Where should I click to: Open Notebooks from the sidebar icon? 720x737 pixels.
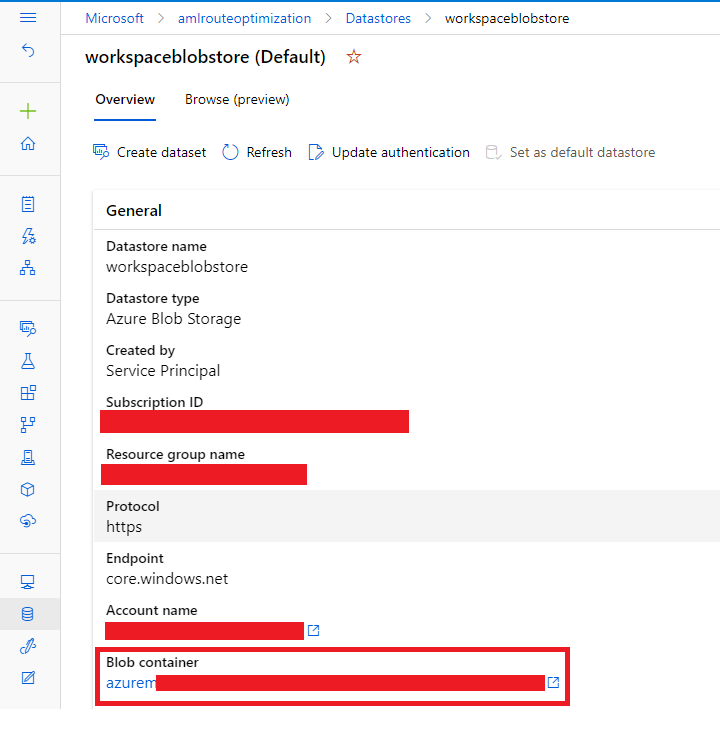click(x=28, y=204)
